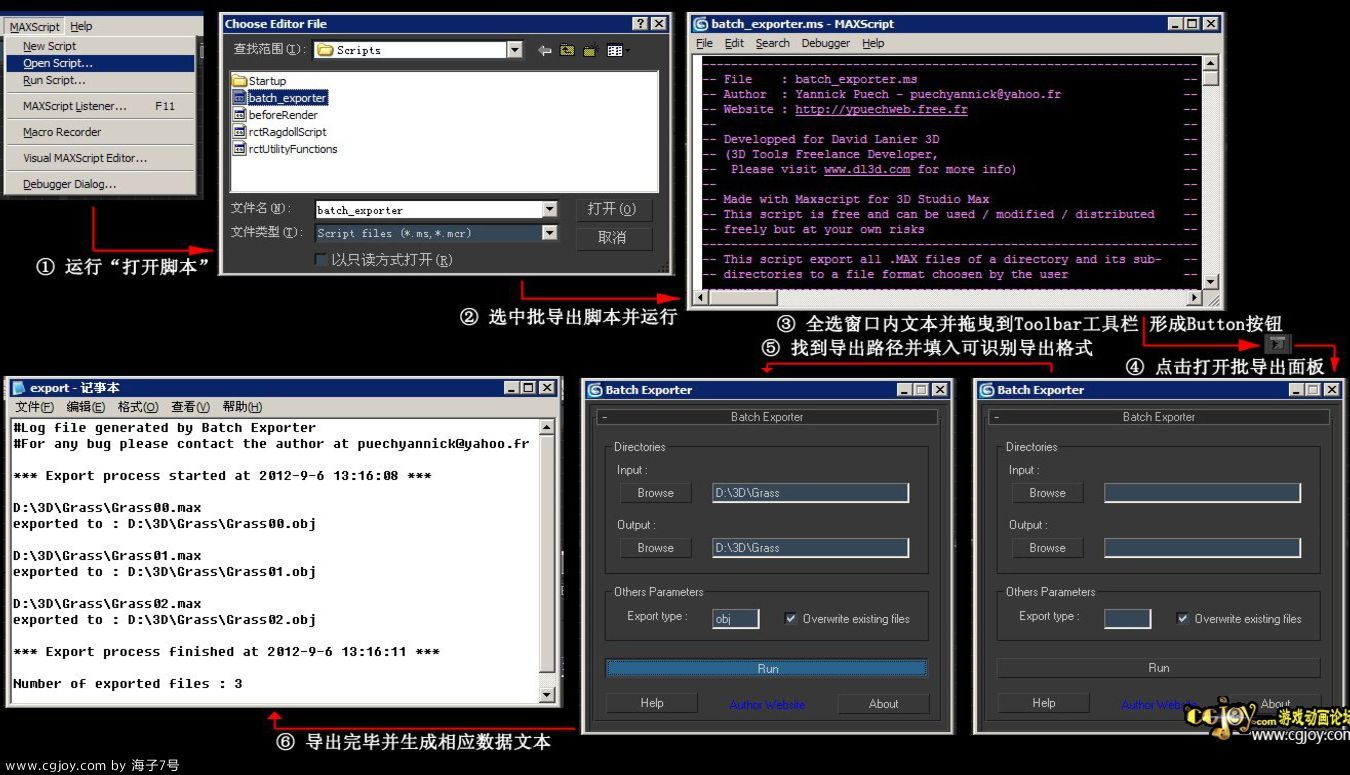The width and height of the screenshot is (1350, 775).
Task: Expand the Scripts look-in dropdown
Action: pyautogui.click(x=514, y=50)
